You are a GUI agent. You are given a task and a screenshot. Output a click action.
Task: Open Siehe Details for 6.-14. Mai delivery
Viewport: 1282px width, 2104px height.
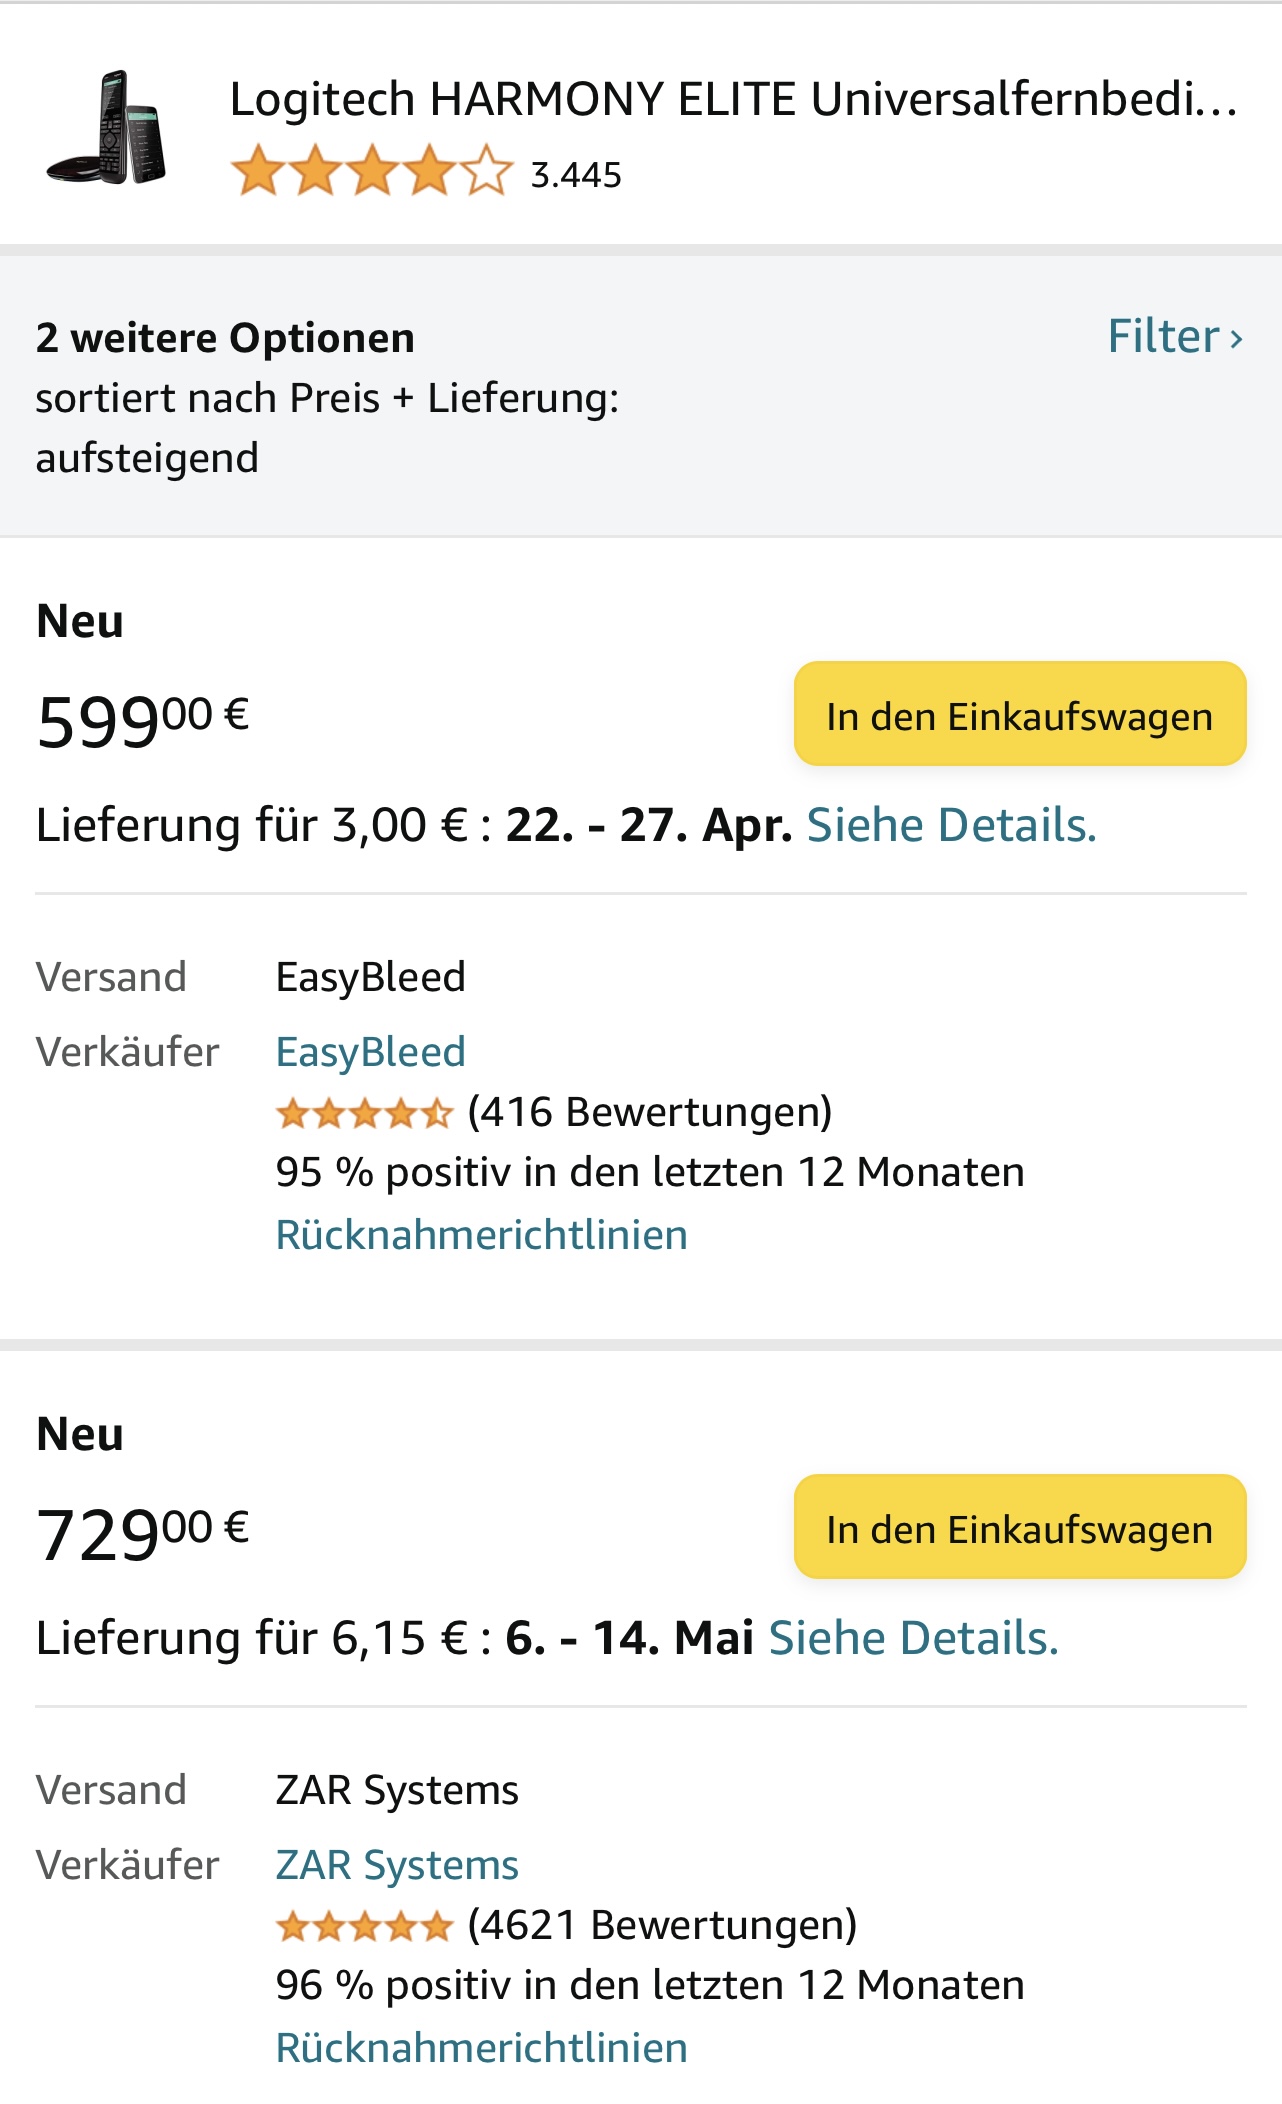pos(913,1639)
